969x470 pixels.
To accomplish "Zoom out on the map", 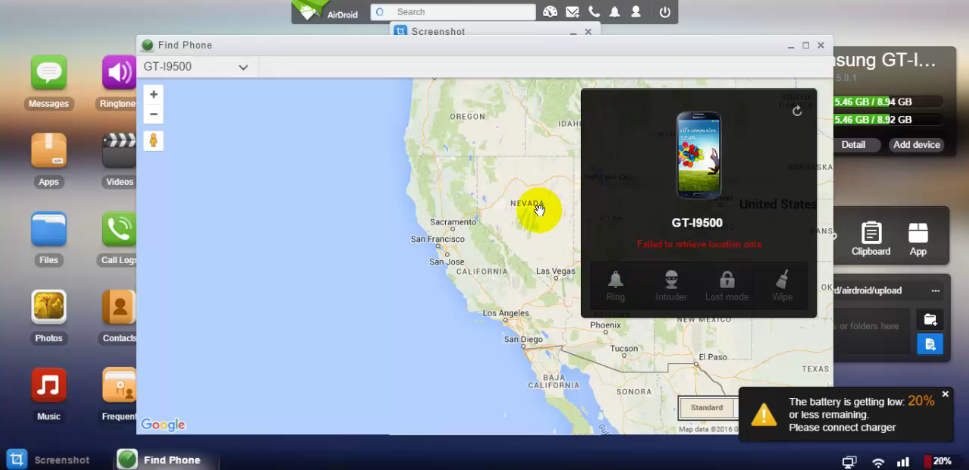I will click(x=153, y=114).
